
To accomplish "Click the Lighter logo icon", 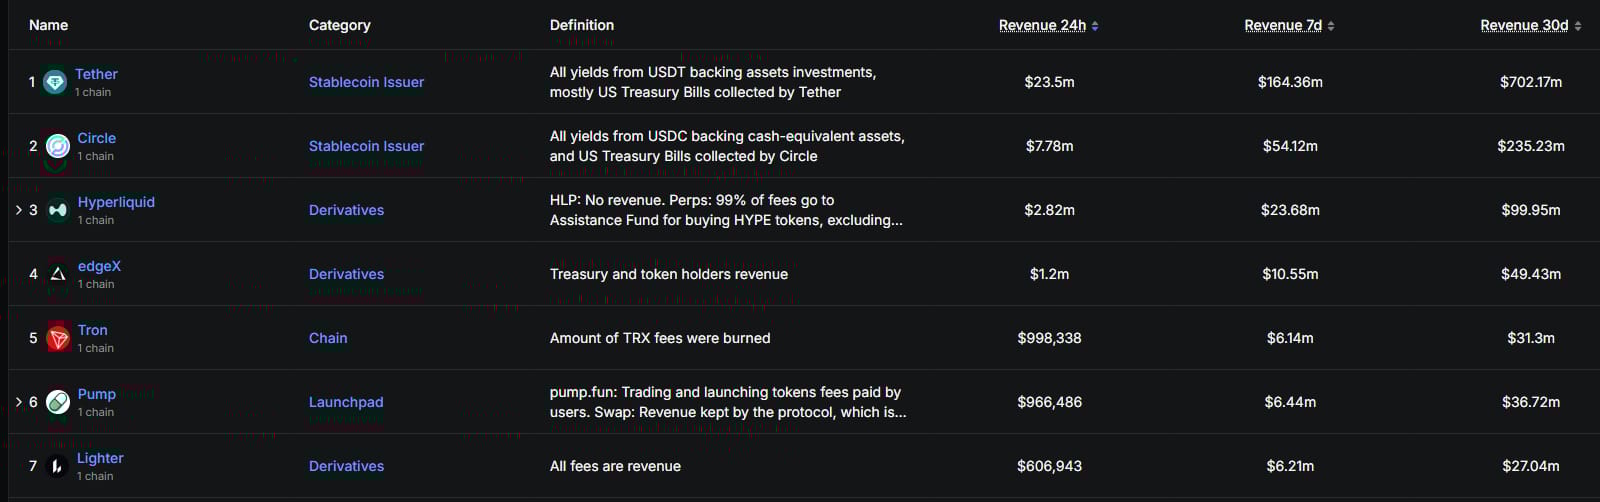I will 57,466.
